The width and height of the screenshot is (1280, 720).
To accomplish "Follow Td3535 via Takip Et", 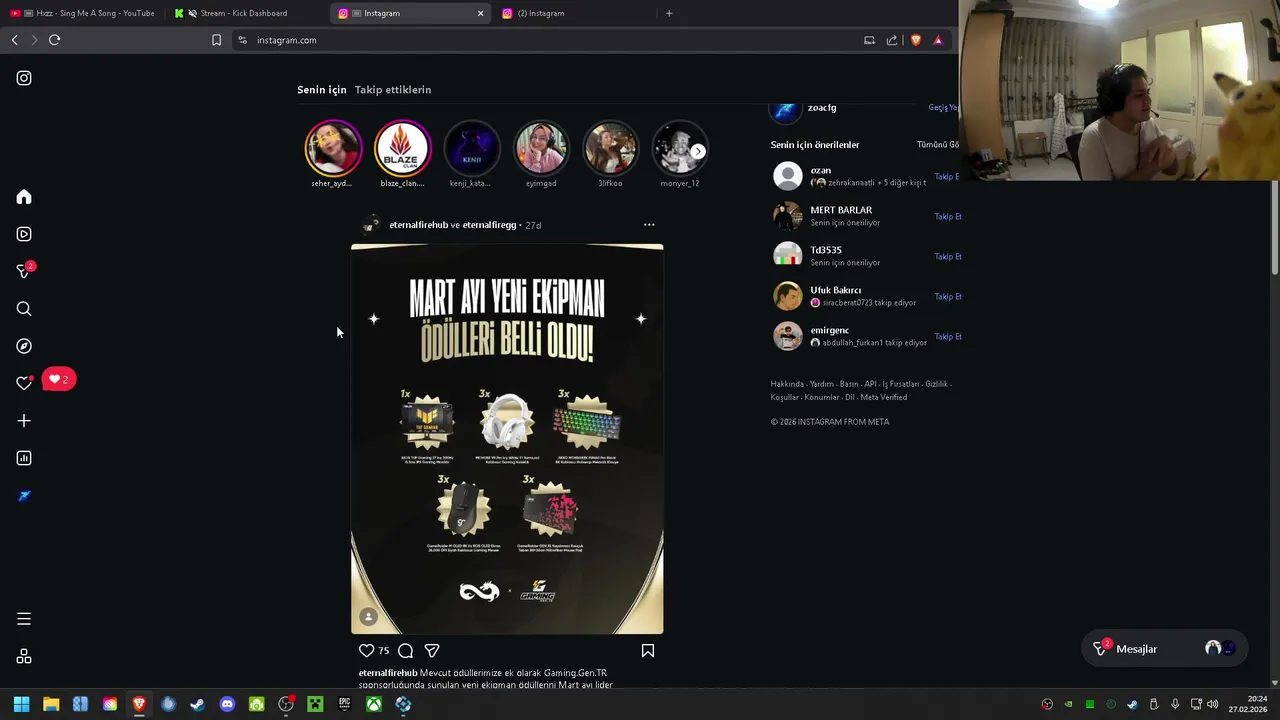I will pyautogui.click(x=946, y=257).
